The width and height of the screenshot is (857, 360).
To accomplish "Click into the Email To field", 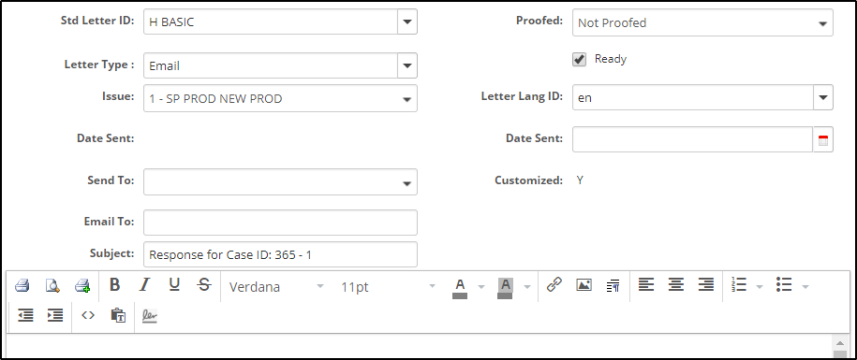I will (x=280, y=222).
